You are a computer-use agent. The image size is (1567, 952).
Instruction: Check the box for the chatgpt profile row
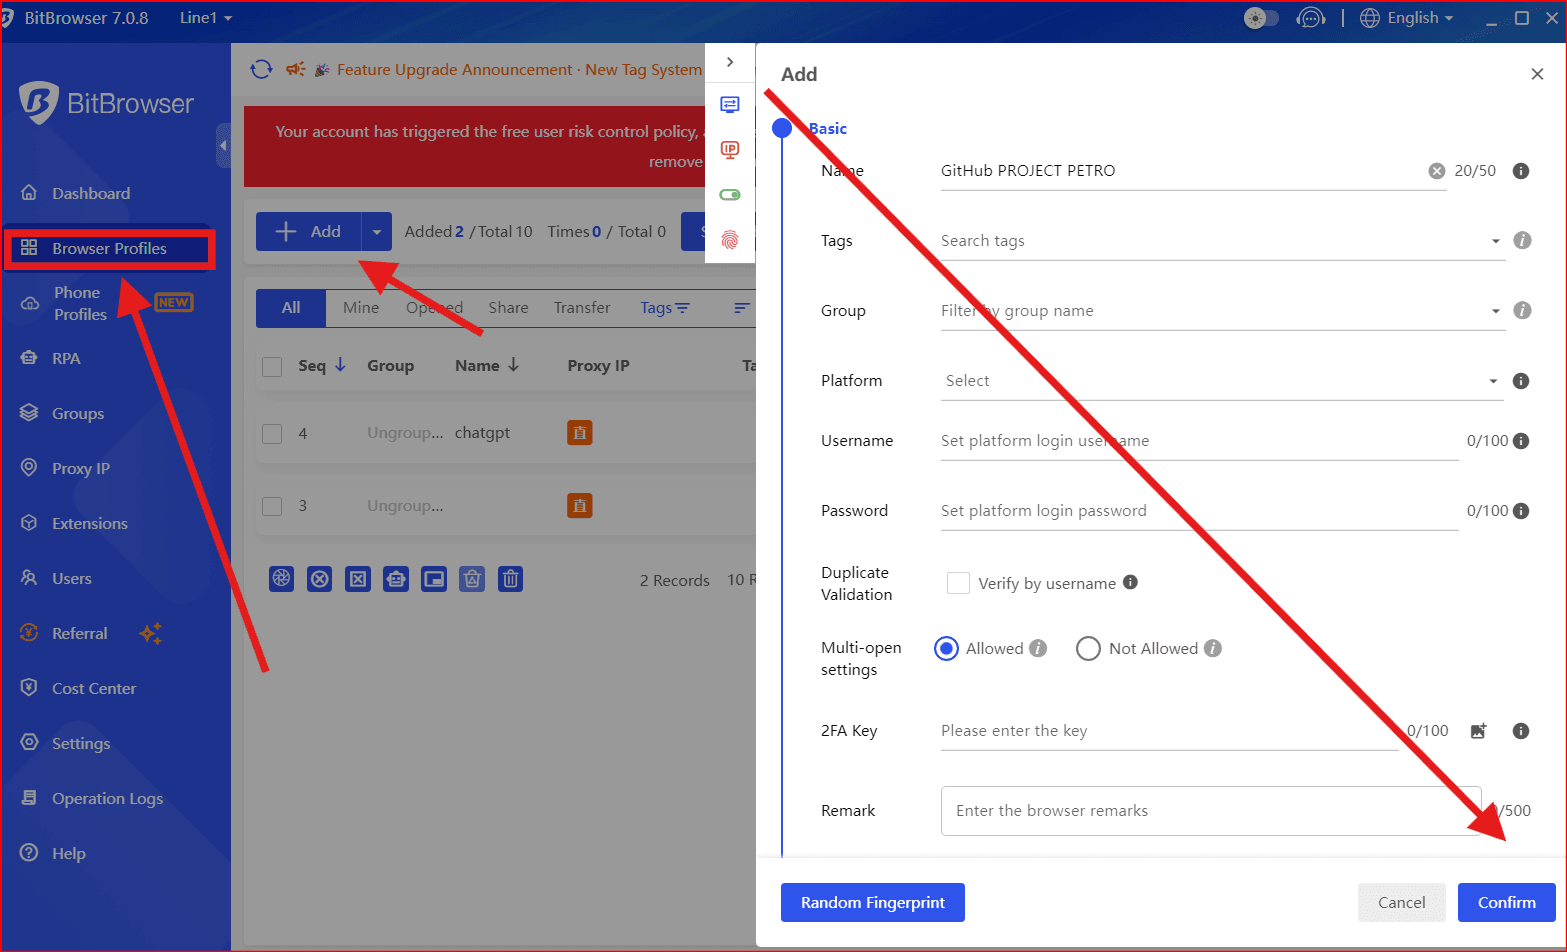tap(272, 433)
